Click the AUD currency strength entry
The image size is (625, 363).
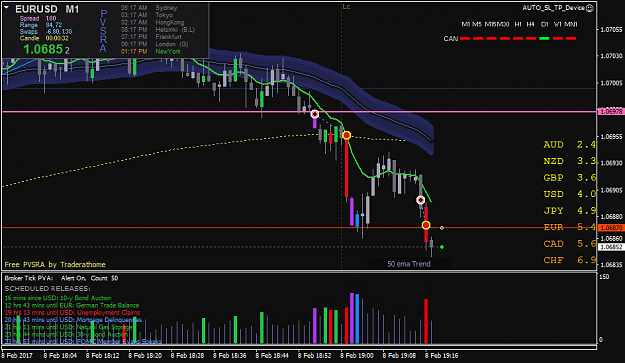[570, 145]
